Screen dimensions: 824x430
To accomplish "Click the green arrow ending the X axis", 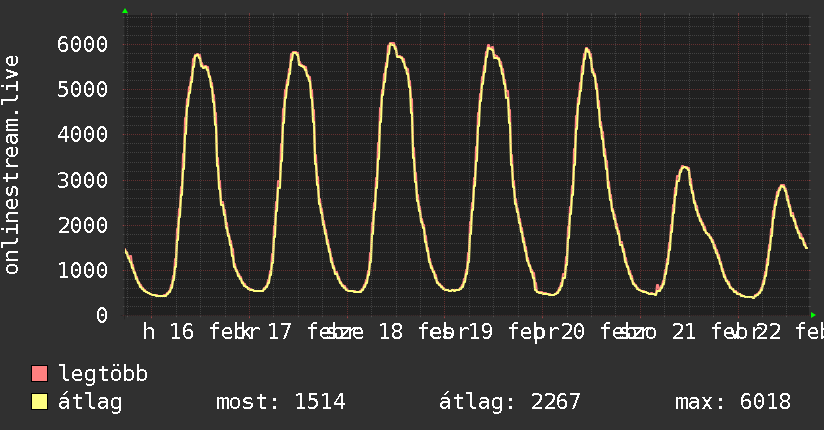I will coord(813,315).
